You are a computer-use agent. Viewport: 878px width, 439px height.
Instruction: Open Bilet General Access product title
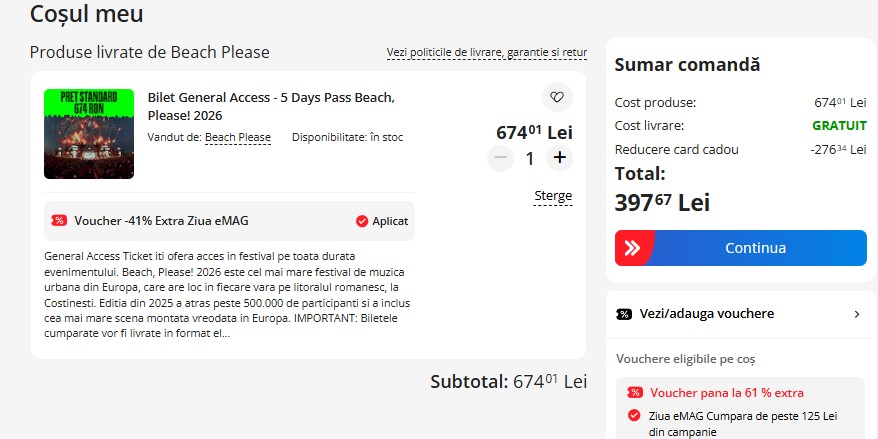(x=271, y=106)
